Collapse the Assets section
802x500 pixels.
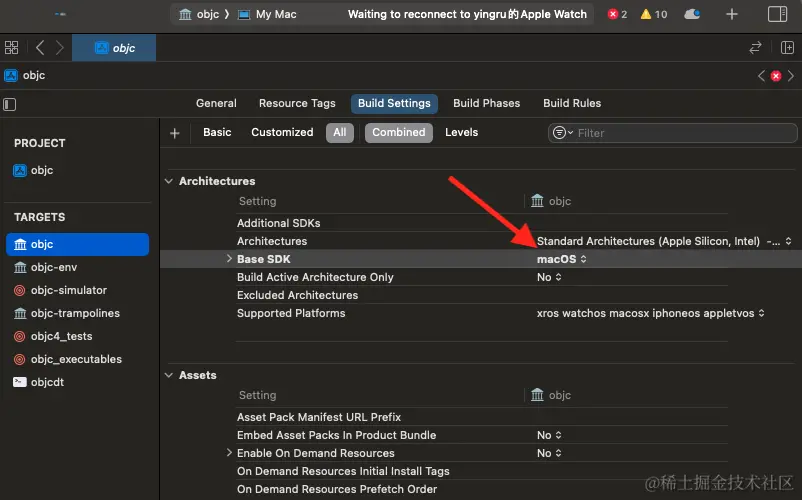[169, 375]
